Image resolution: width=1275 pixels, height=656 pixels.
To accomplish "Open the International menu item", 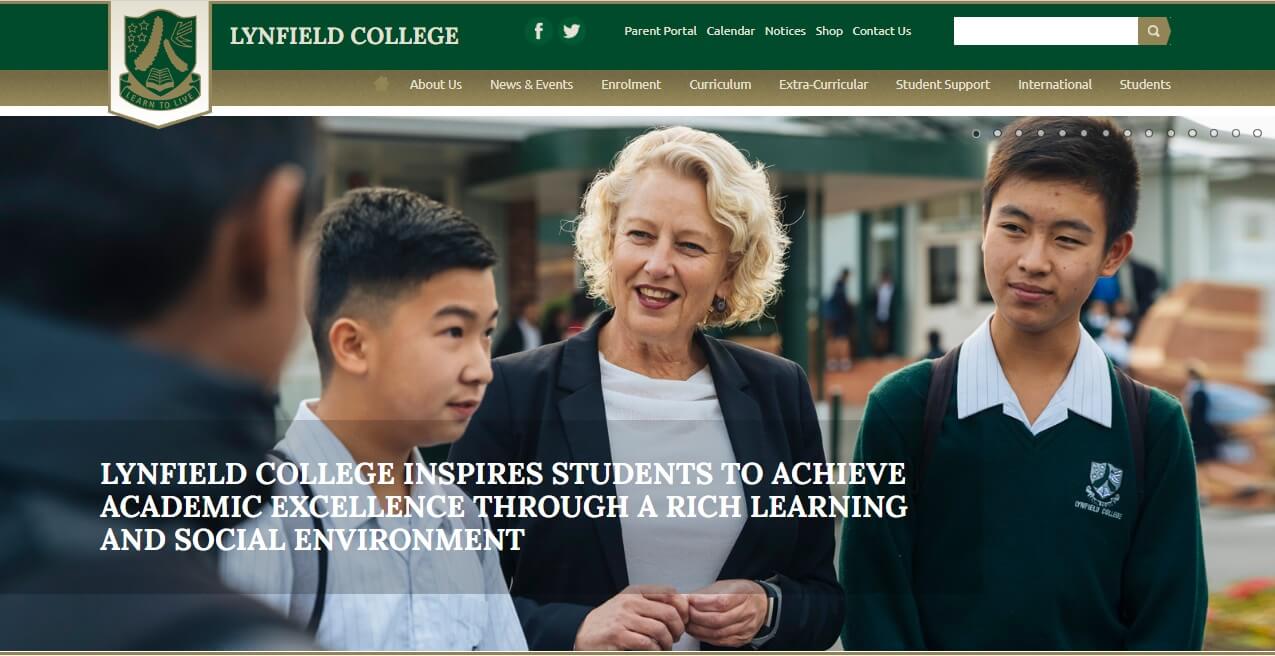I will pos(1055,85).
